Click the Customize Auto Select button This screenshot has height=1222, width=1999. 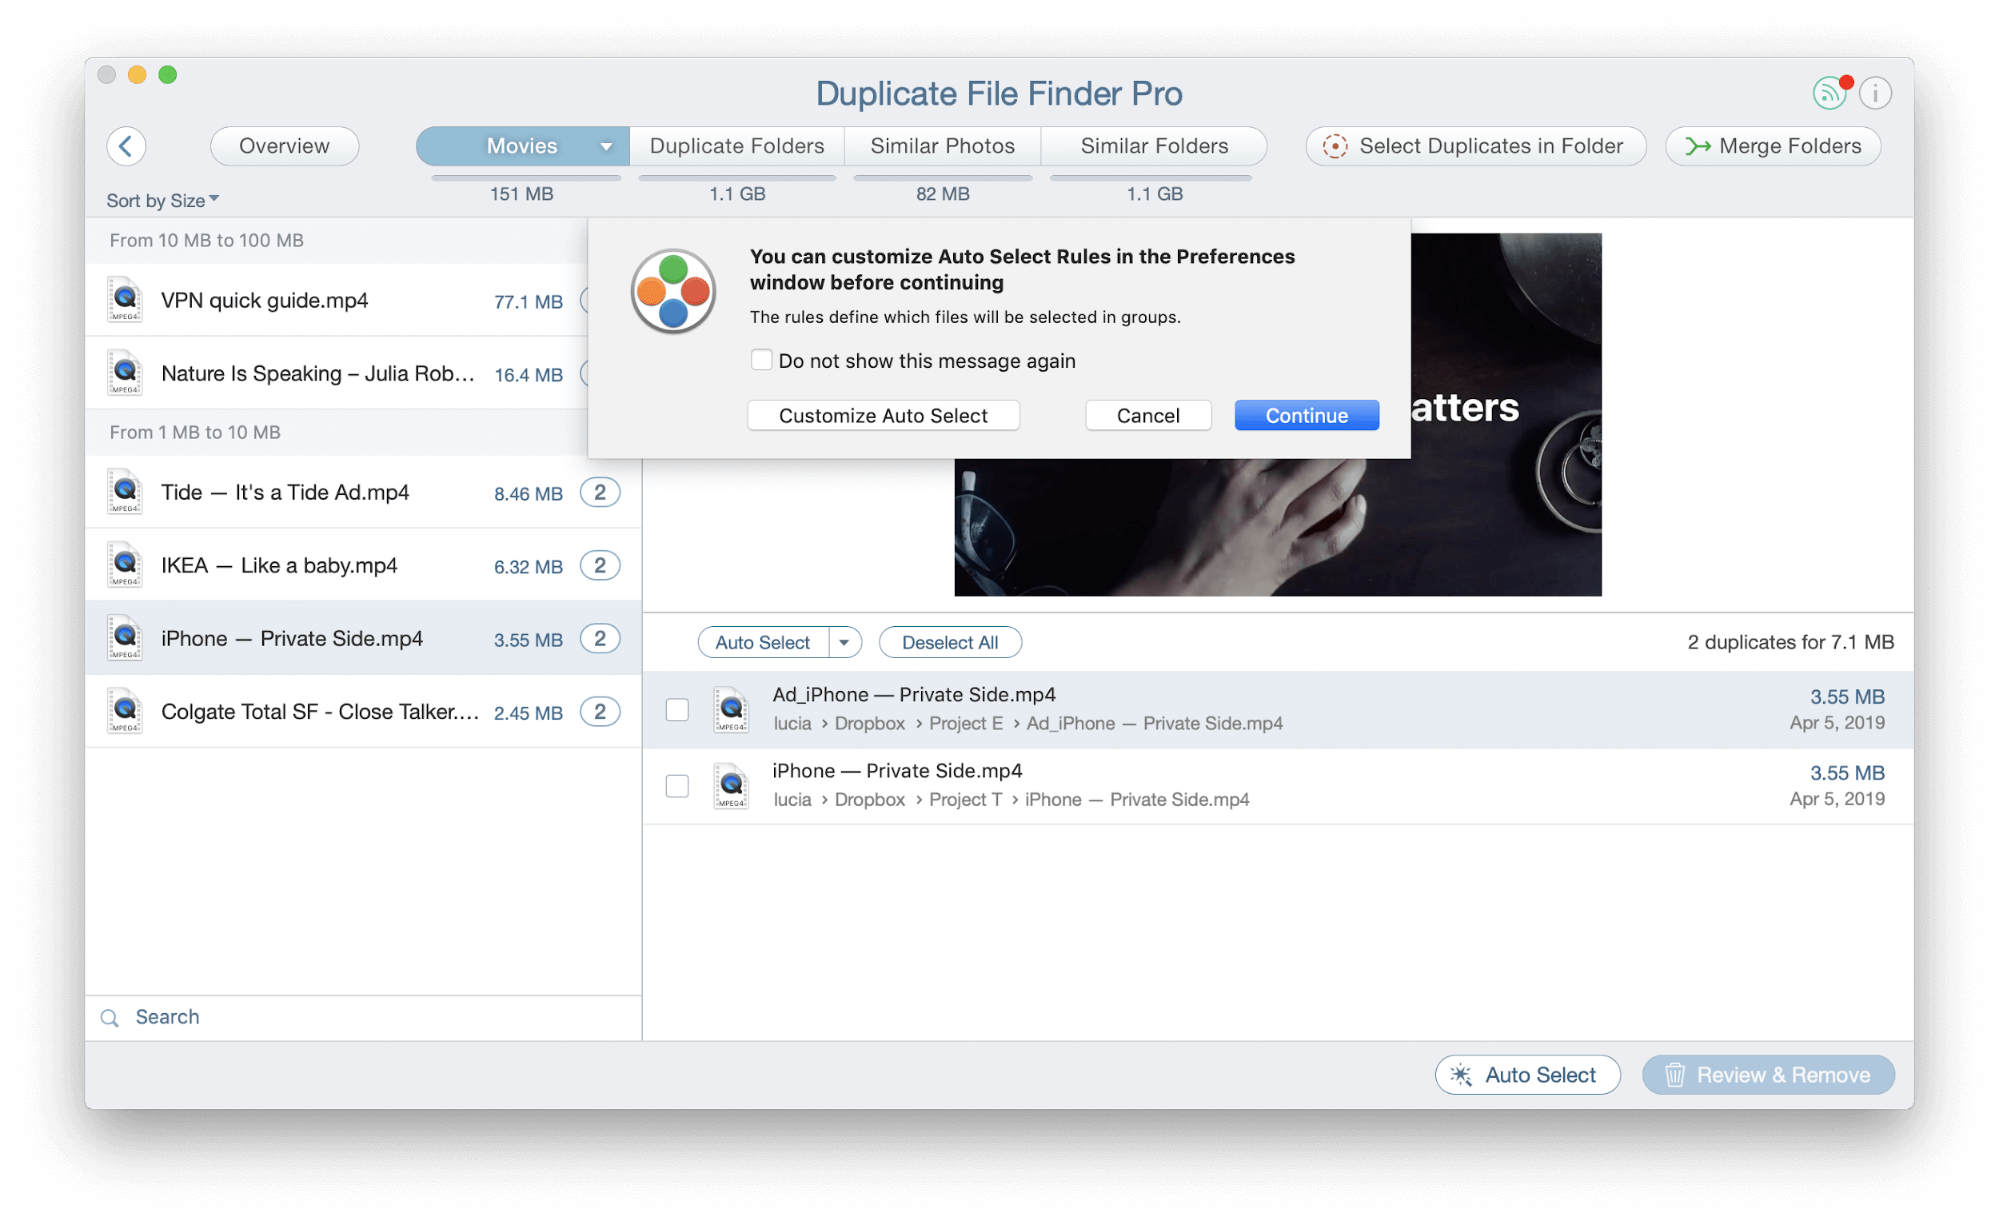(x=883, y=415)
